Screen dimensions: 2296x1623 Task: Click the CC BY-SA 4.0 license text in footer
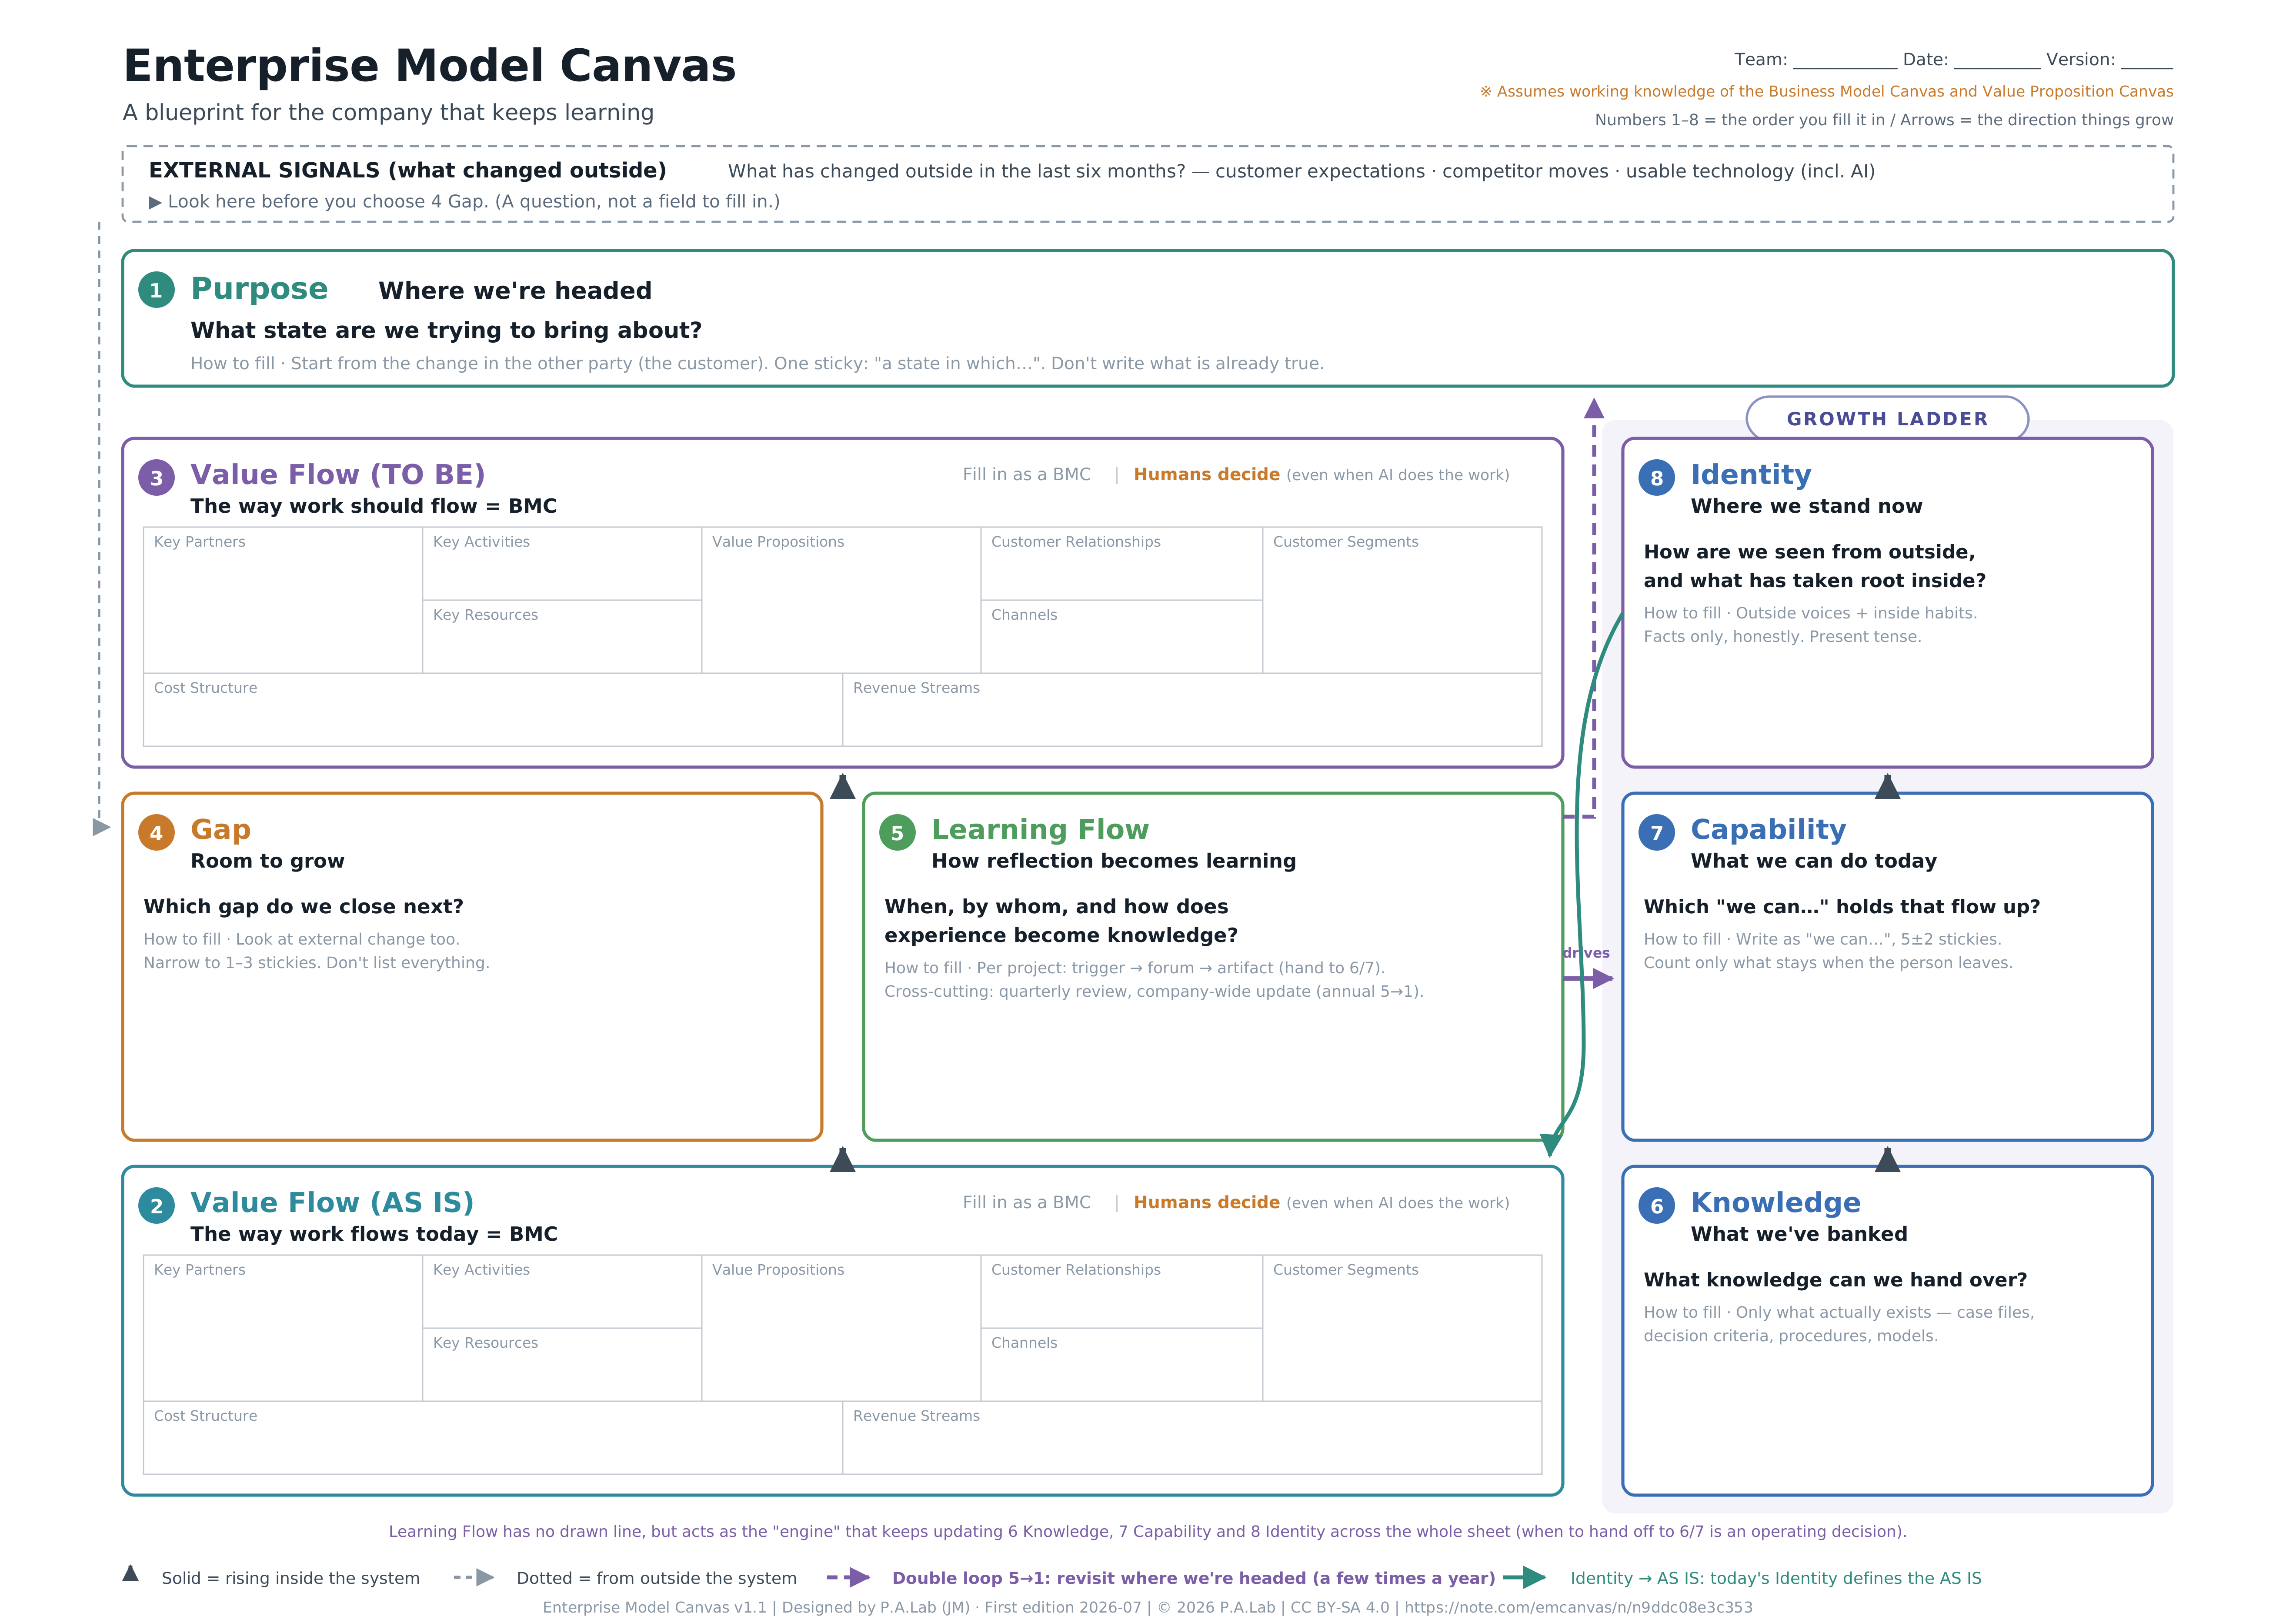(x=1340, y=1608)
